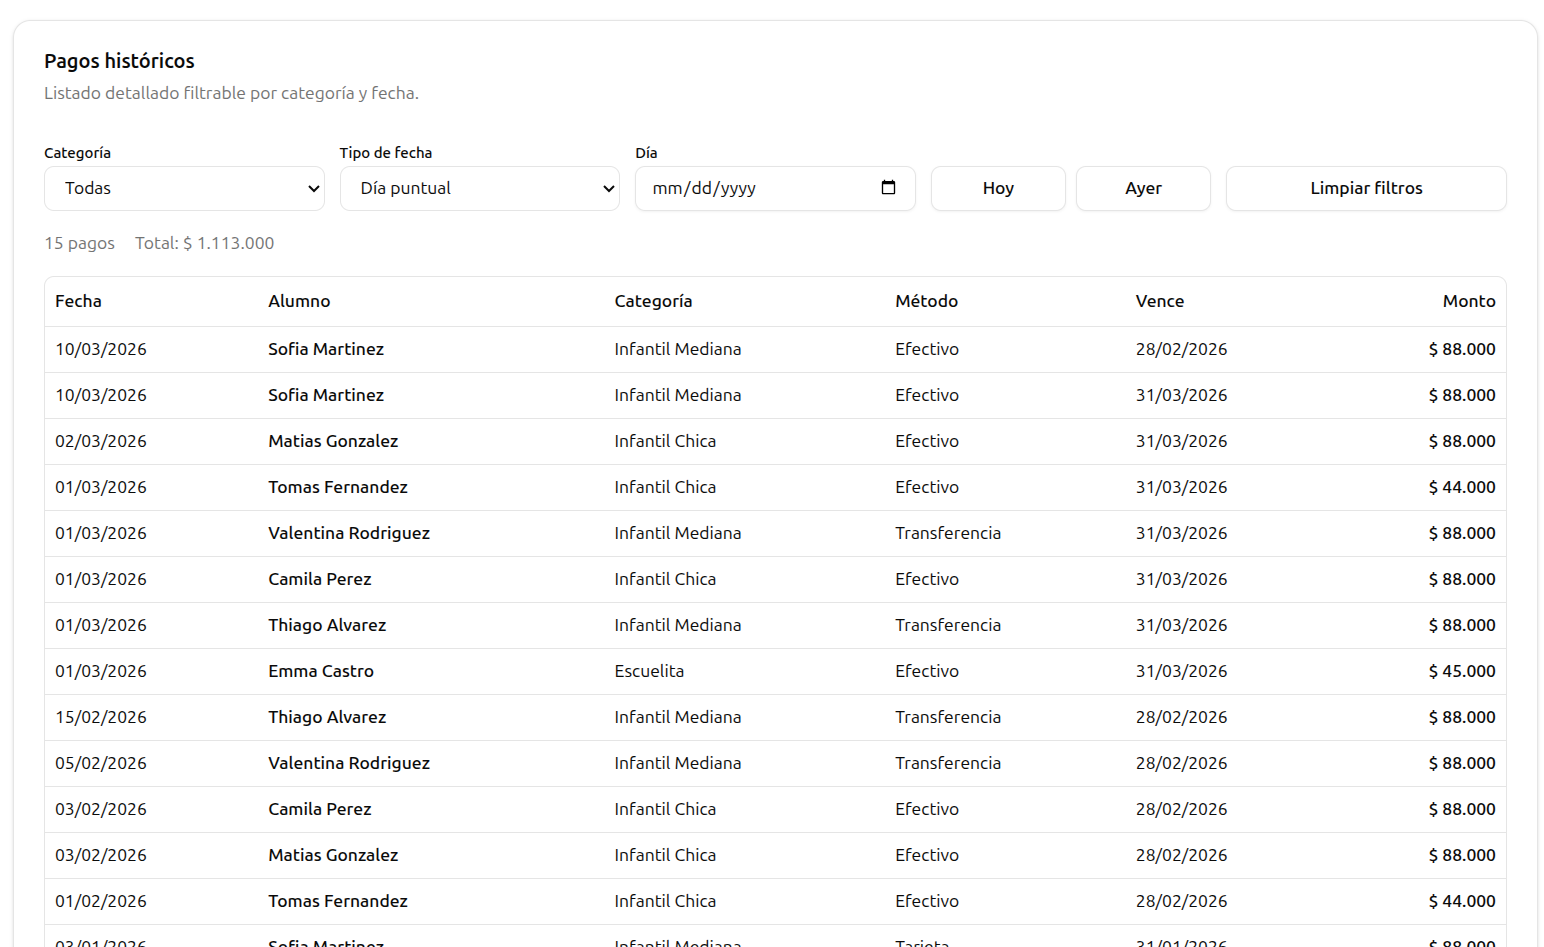Screen dimensions: 1544x947
Task: Select Valentina Rodriguez payment dated 05/02/2026
Action: tap(349, 763)
